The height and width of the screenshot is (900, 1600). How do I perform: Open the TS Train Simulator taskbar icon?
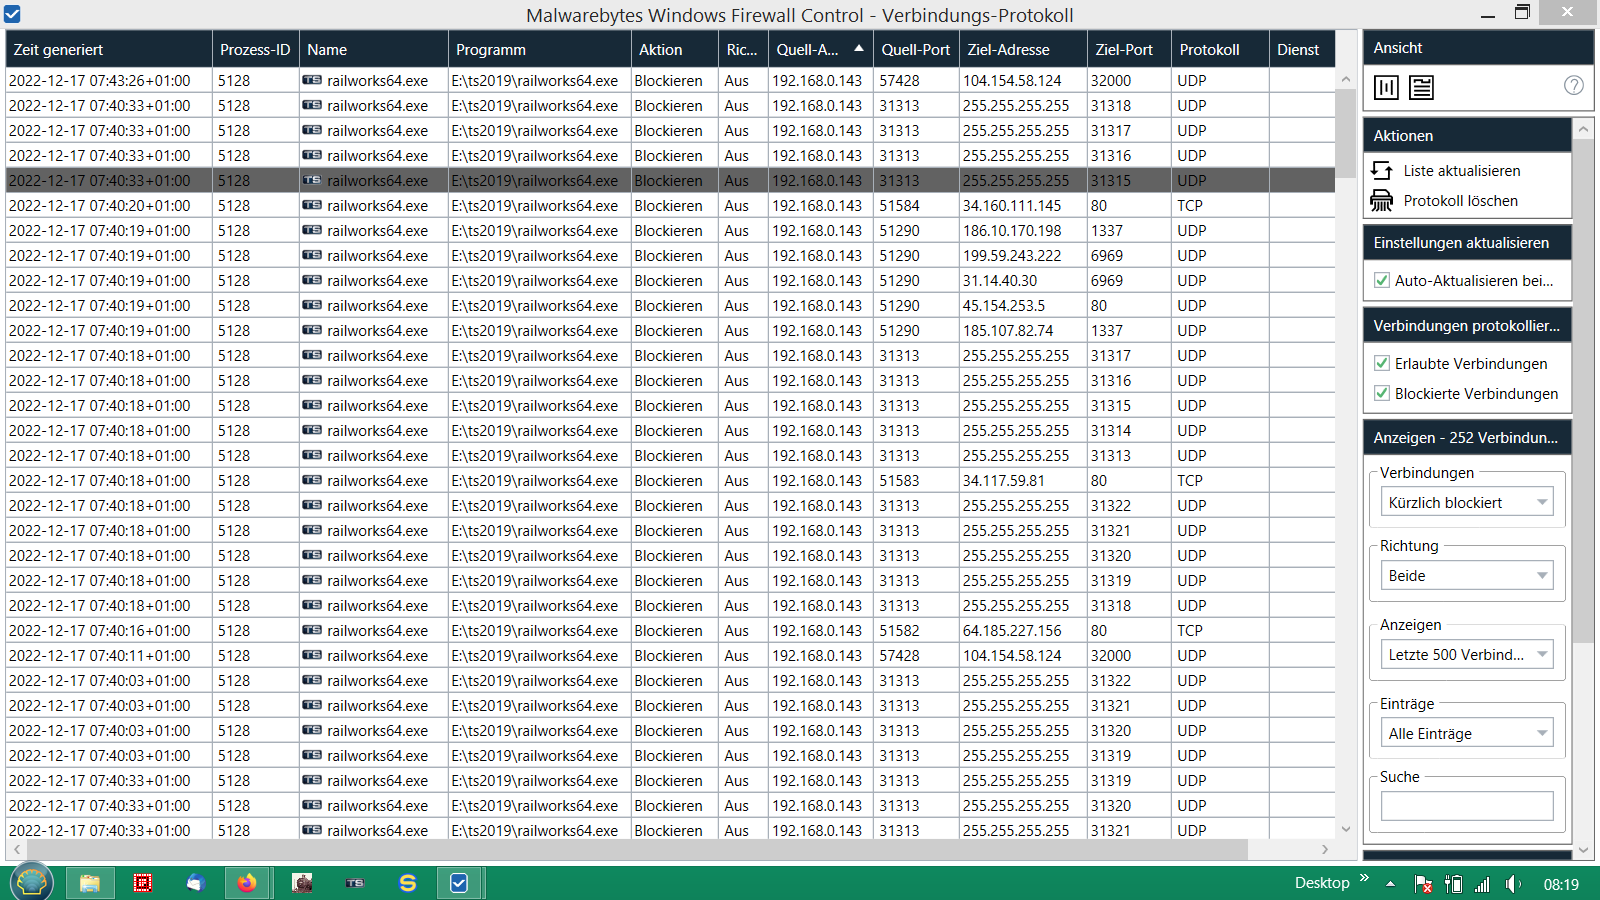coord(355,883)
